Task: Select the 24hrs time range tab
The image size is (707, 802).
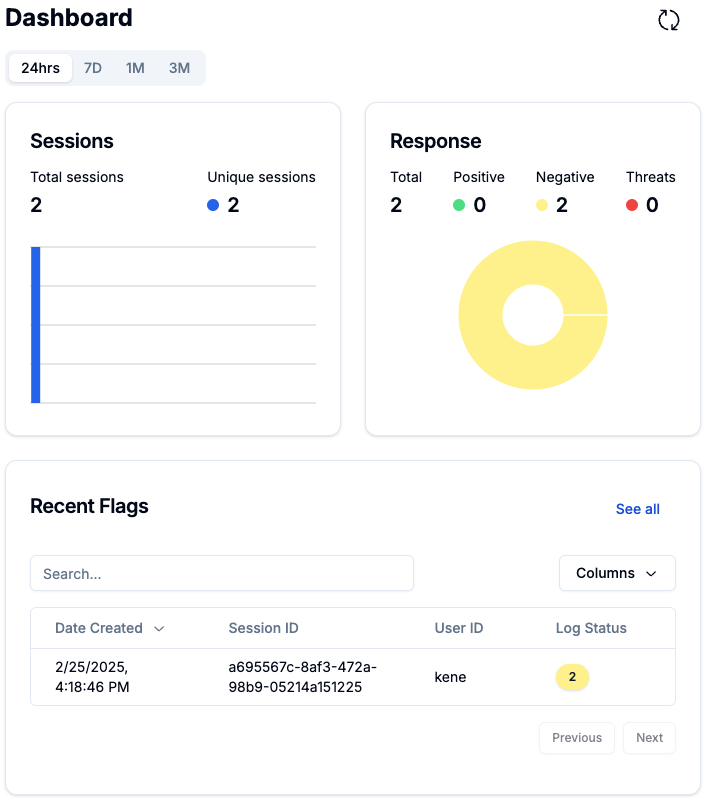Action: click(40, 68)
